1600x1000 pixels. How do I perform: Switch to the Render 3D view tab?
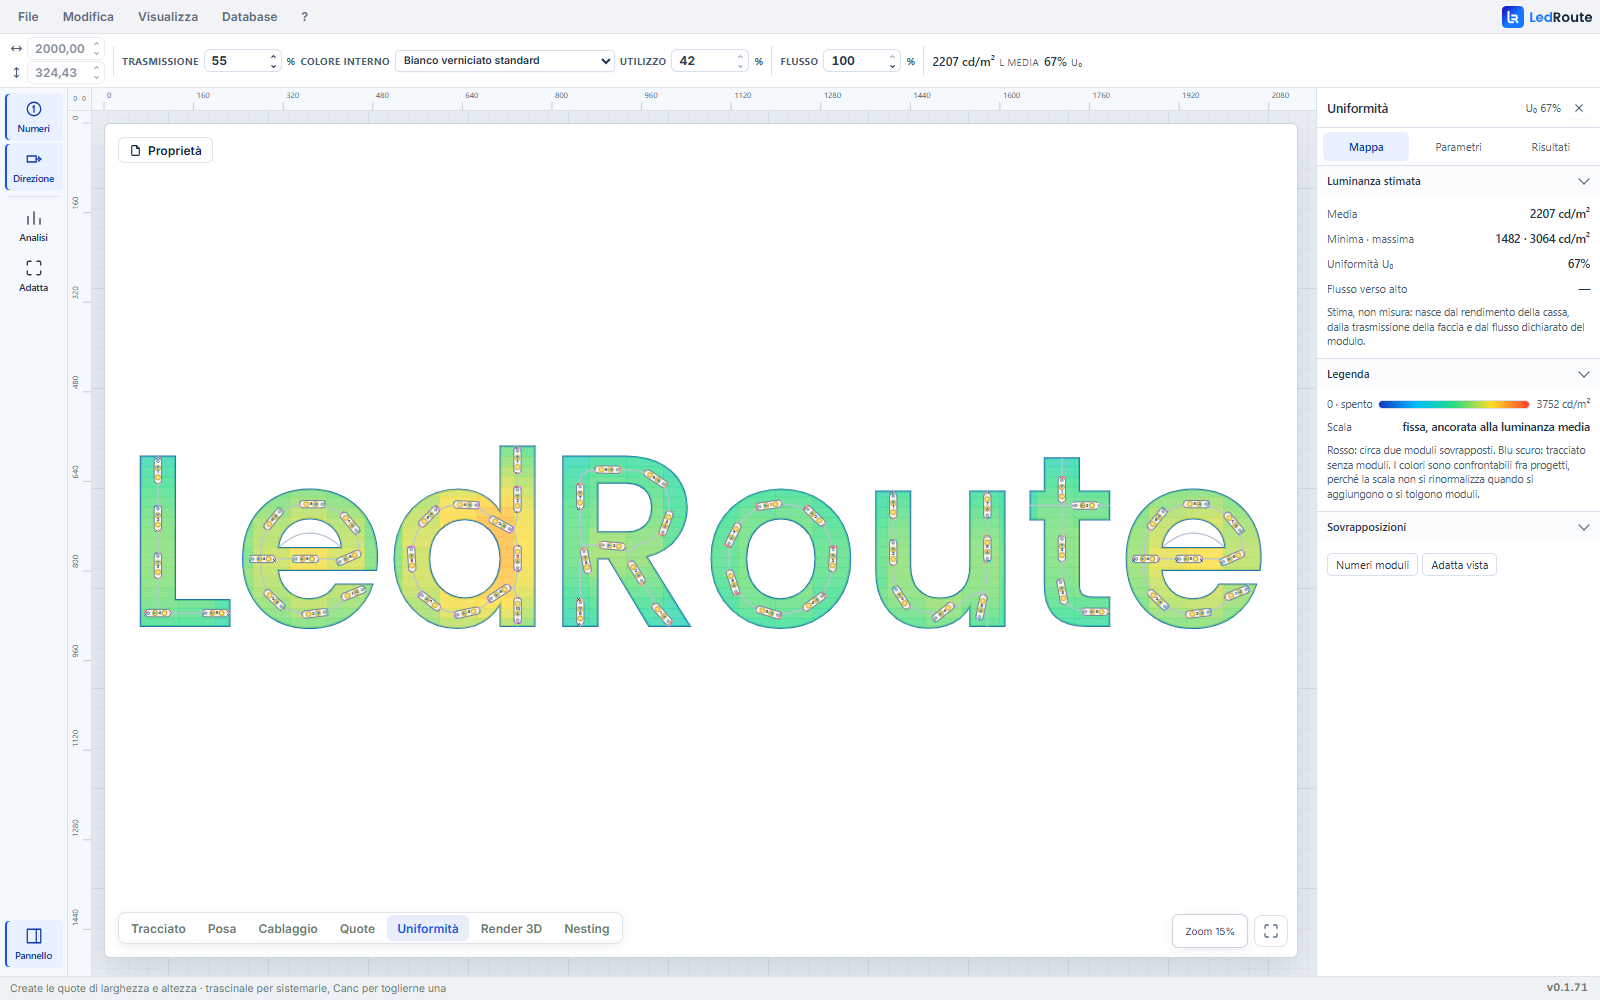pyautogui.click(x=511, y=929)
